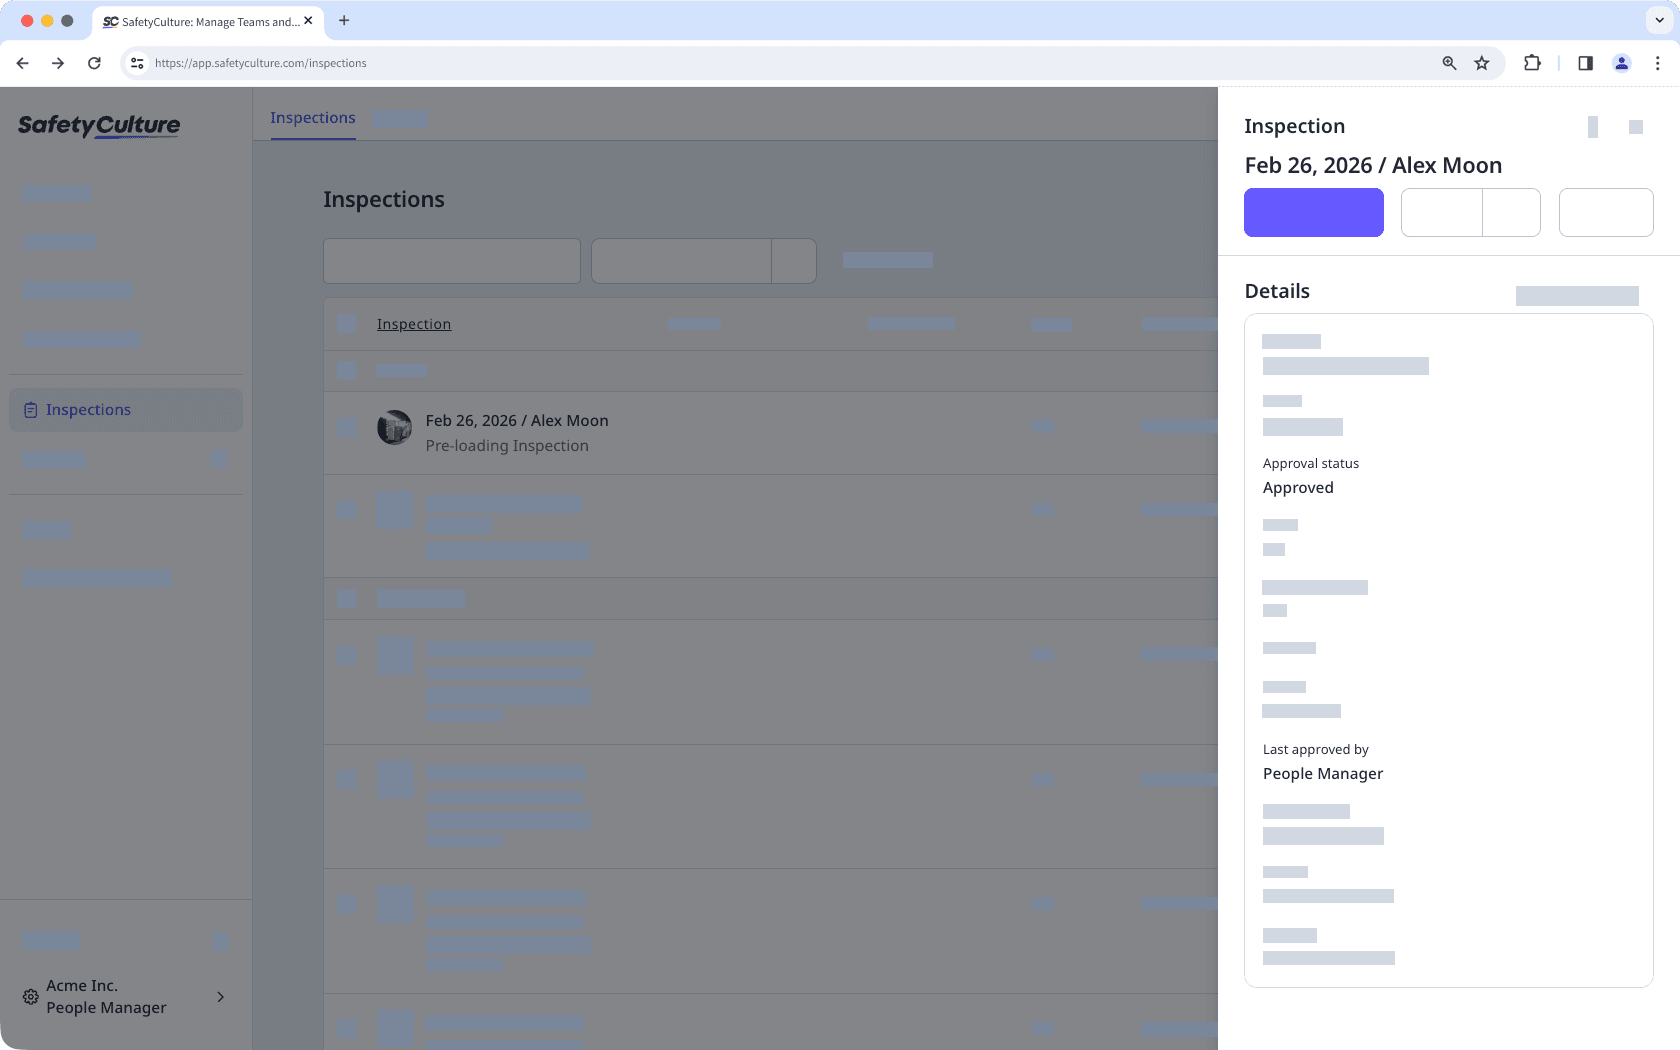Viewport: 1680px width, 1050px height.
Task: Select the checkbox on the row below Alex Moon
Action: (346, 510)
